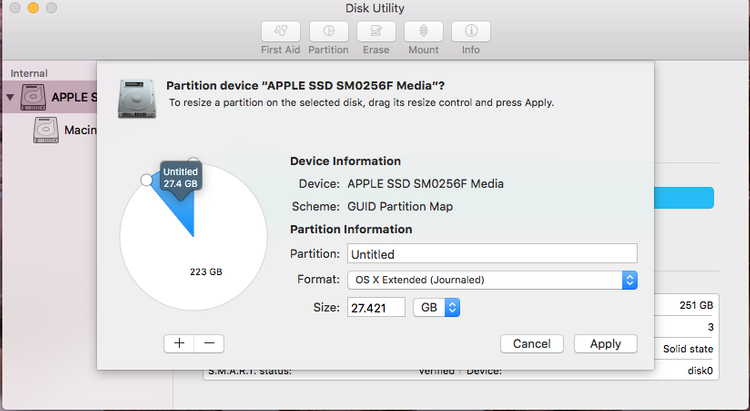The image size is (750, 411).
Task: Cancel the partition dialog
Action: click(532, 344)
